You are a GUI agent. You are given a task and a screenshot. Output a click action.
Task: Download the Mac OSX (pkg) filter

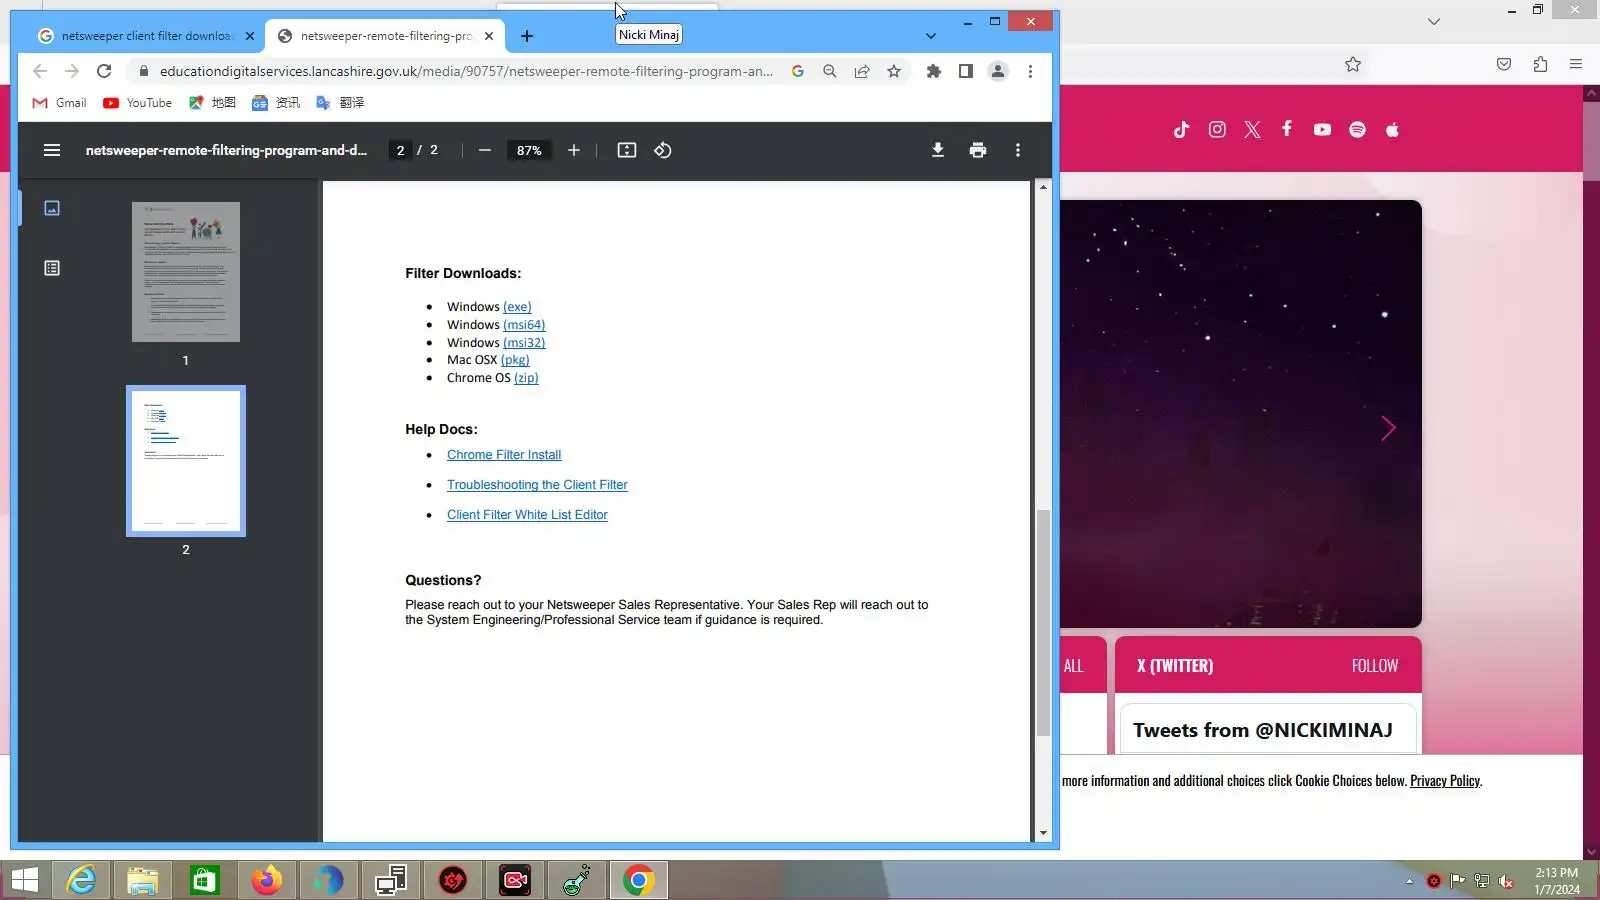coord(515,360)
